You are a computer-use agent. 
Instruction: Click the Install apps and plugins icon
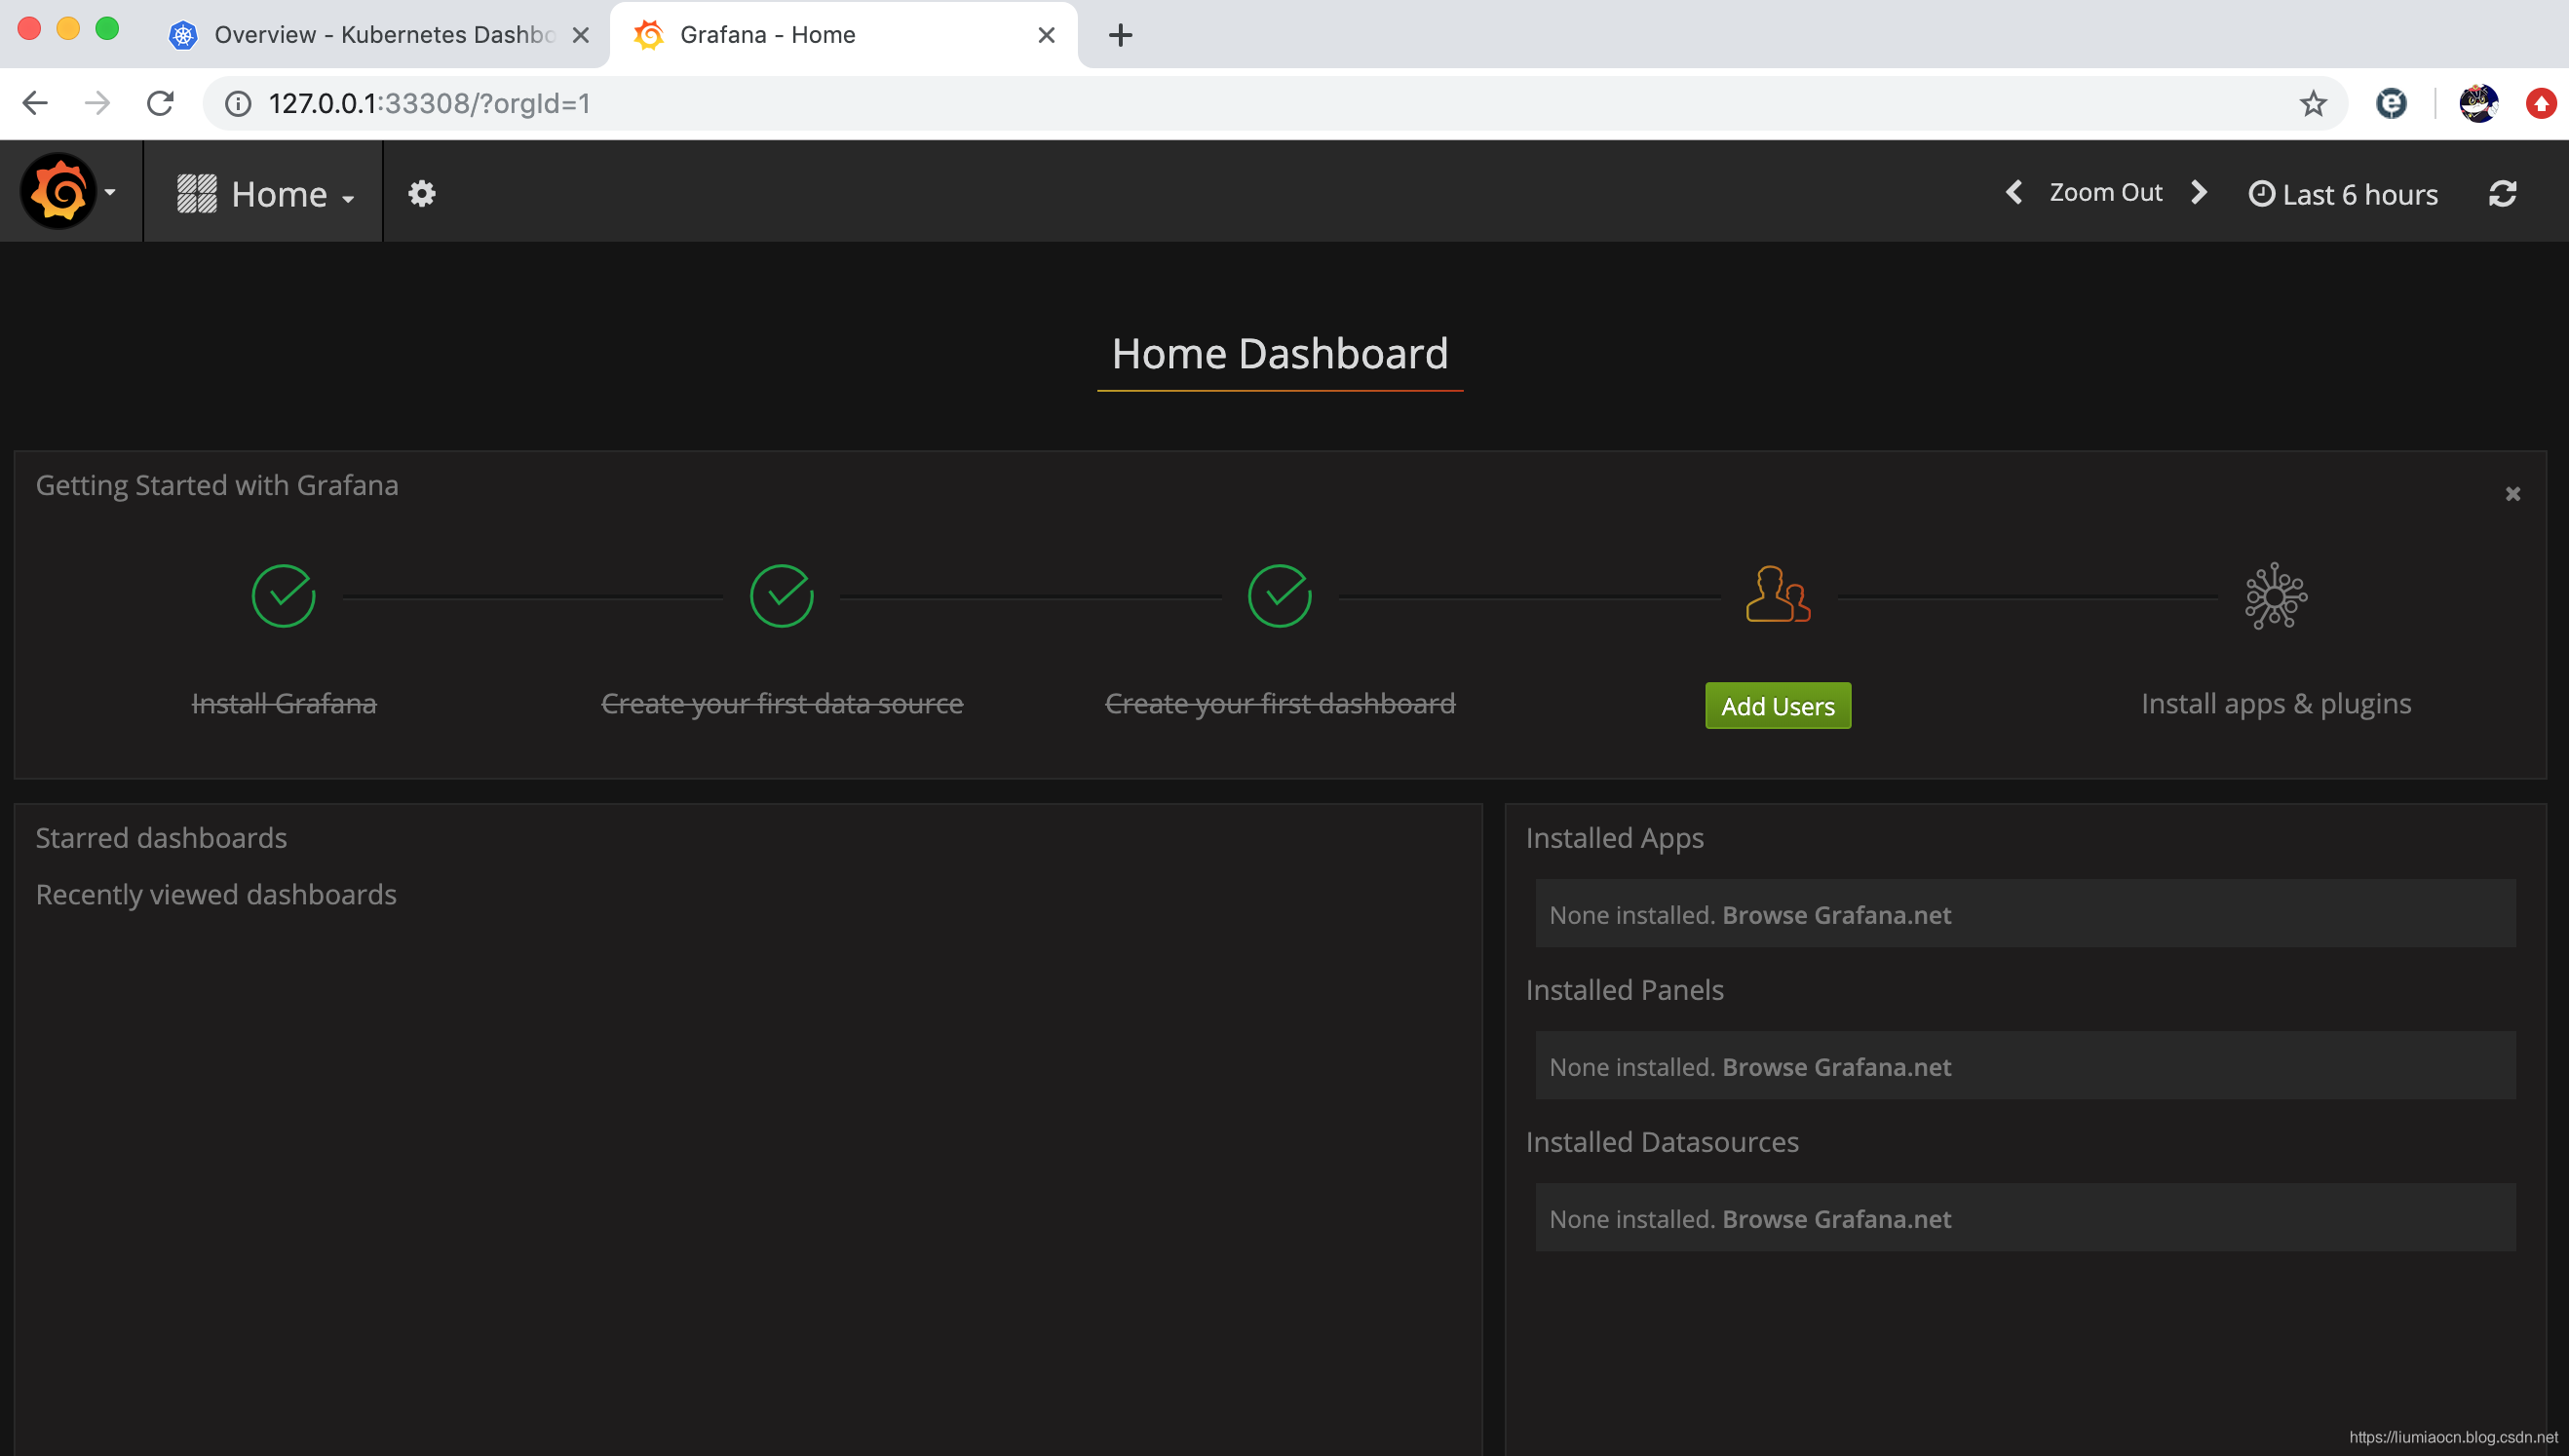[2275, 596]
